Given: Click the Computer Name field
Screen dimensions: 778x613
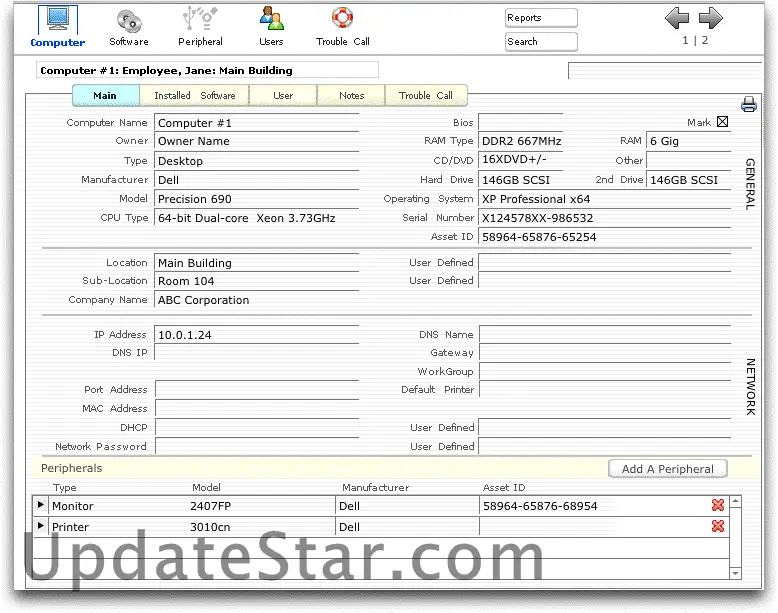Looking at the screenshot, I should pos(257,123).
